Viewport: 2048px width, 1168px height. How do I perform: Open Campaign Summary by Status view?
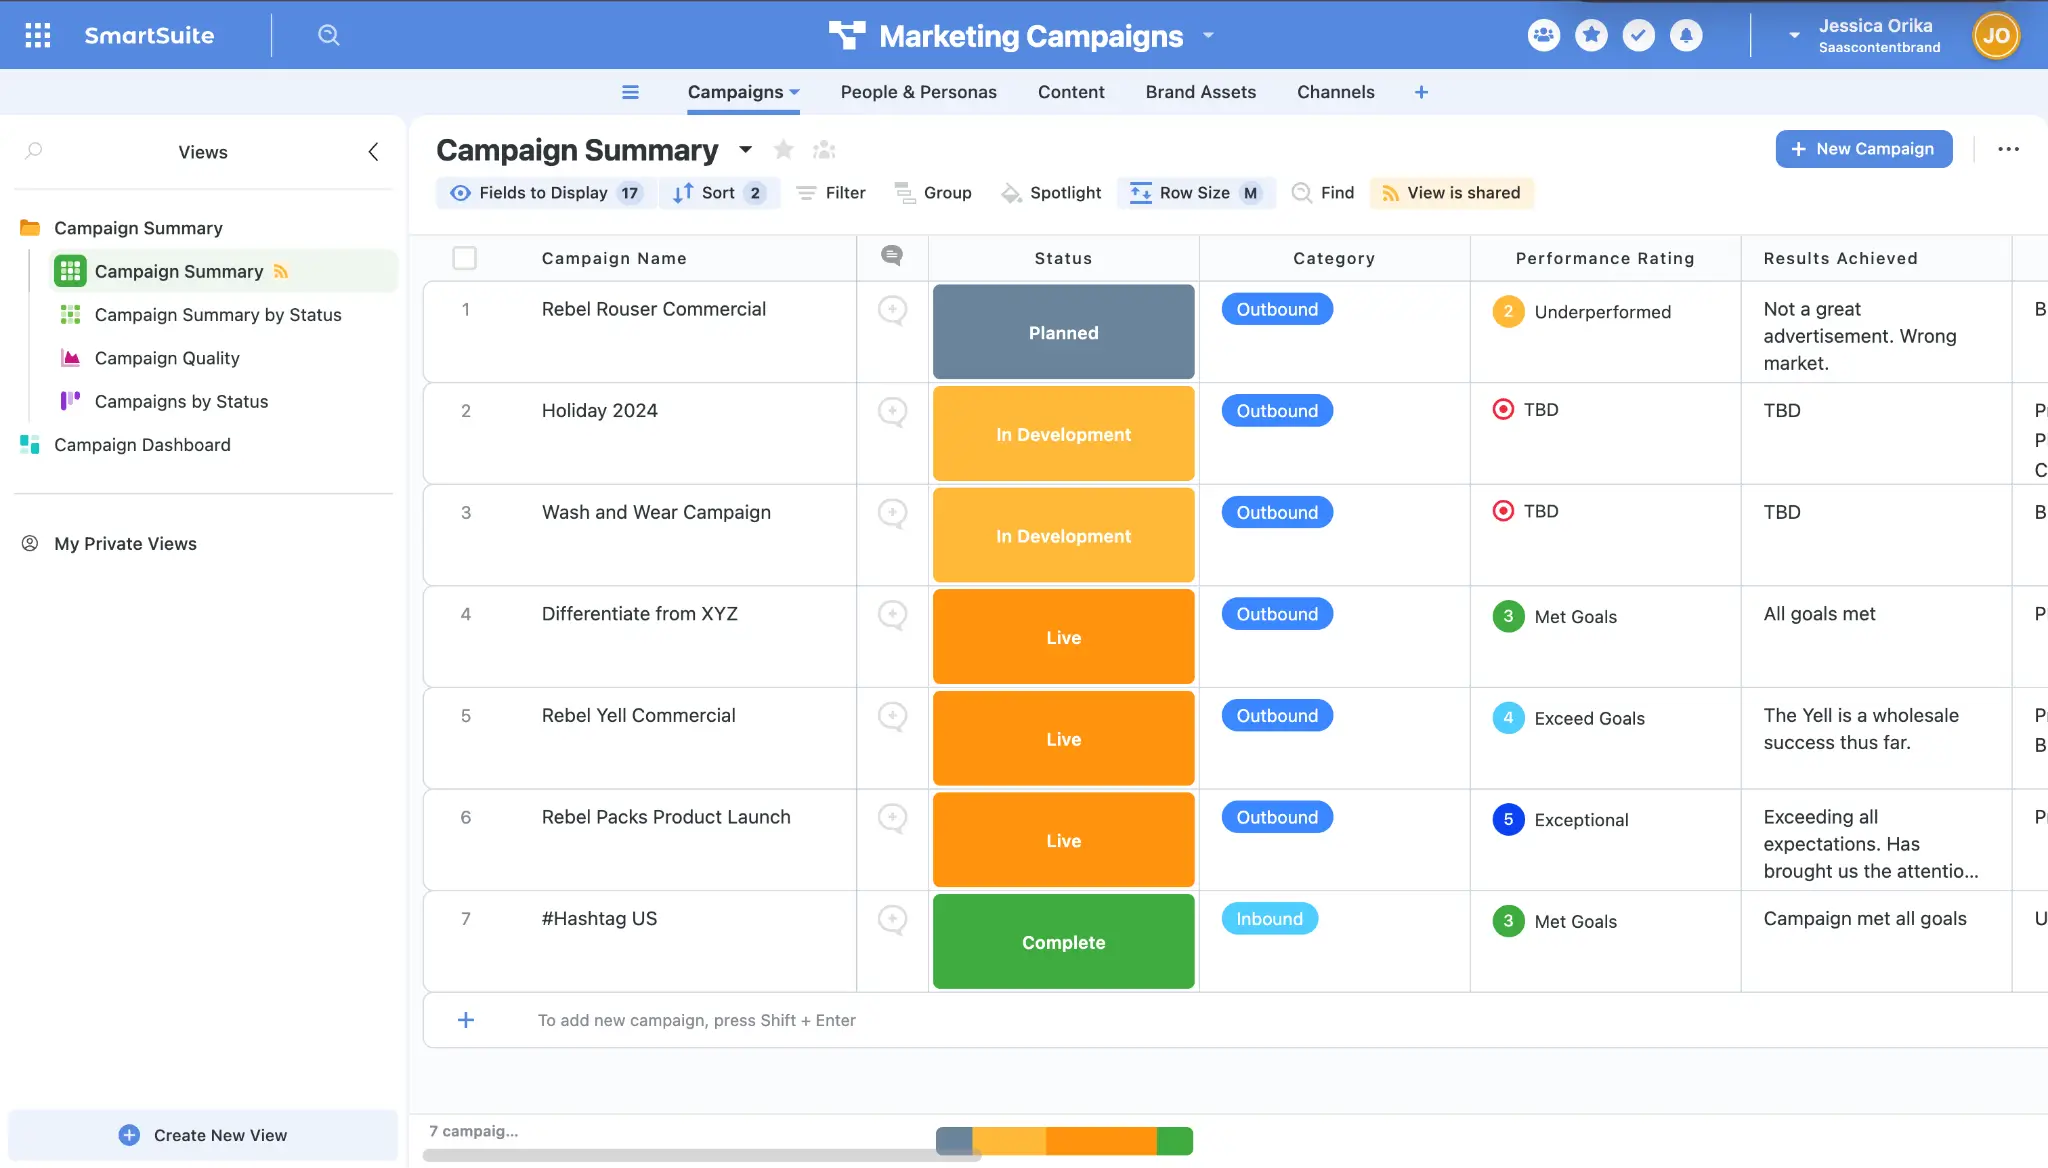(x=218, y=315)
